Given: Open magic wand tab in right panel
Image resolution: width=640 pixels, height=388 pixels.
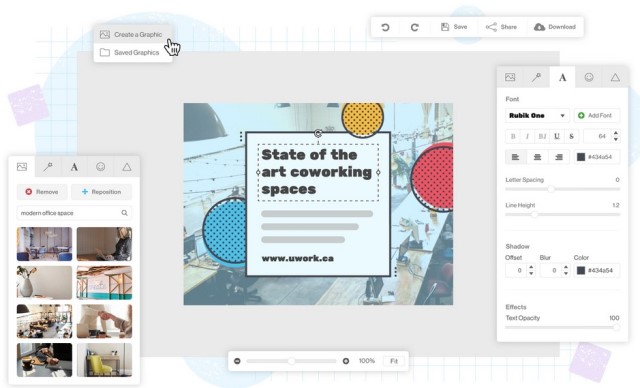Looking at the screenshot, I should (x=536, y=77).
